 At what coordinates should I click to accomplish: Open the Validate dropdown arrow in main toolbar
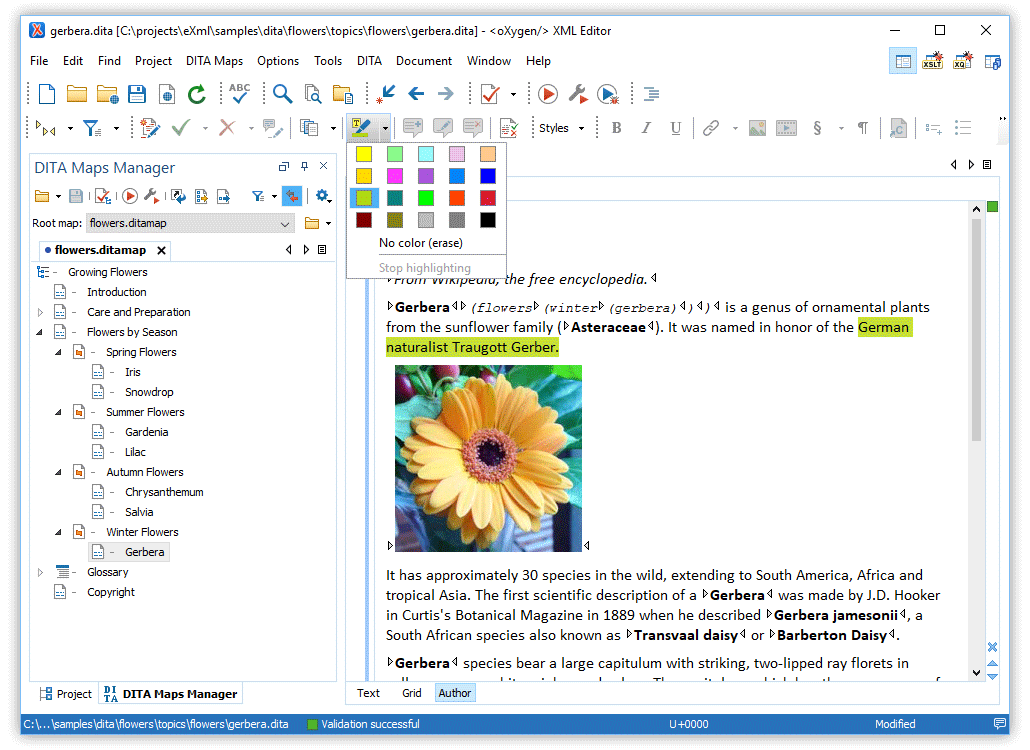513,94
